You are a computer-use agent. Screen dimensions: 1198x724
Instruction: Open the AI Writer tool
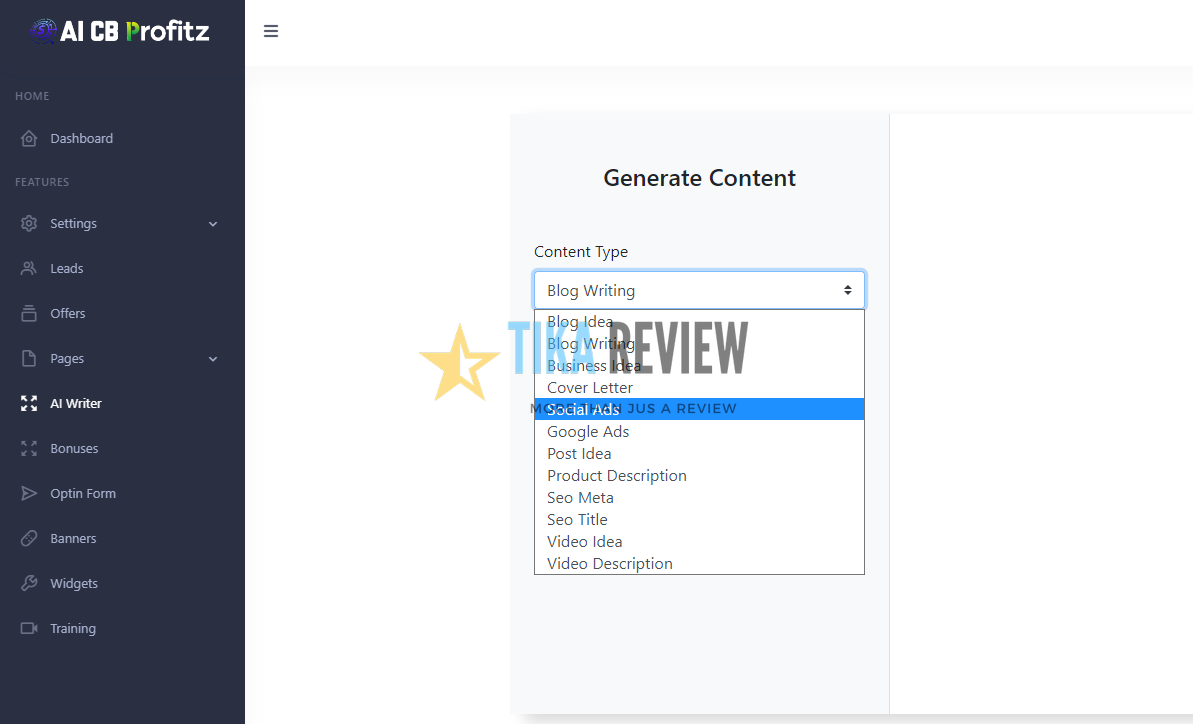click(x=75, y=403)
